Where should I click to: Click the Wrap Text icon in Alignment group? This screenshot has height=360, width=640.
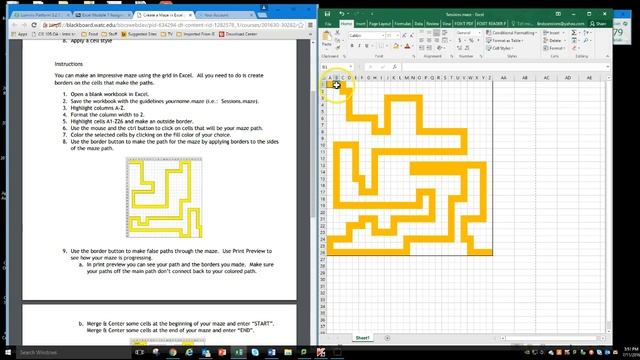tap(444, 33)
